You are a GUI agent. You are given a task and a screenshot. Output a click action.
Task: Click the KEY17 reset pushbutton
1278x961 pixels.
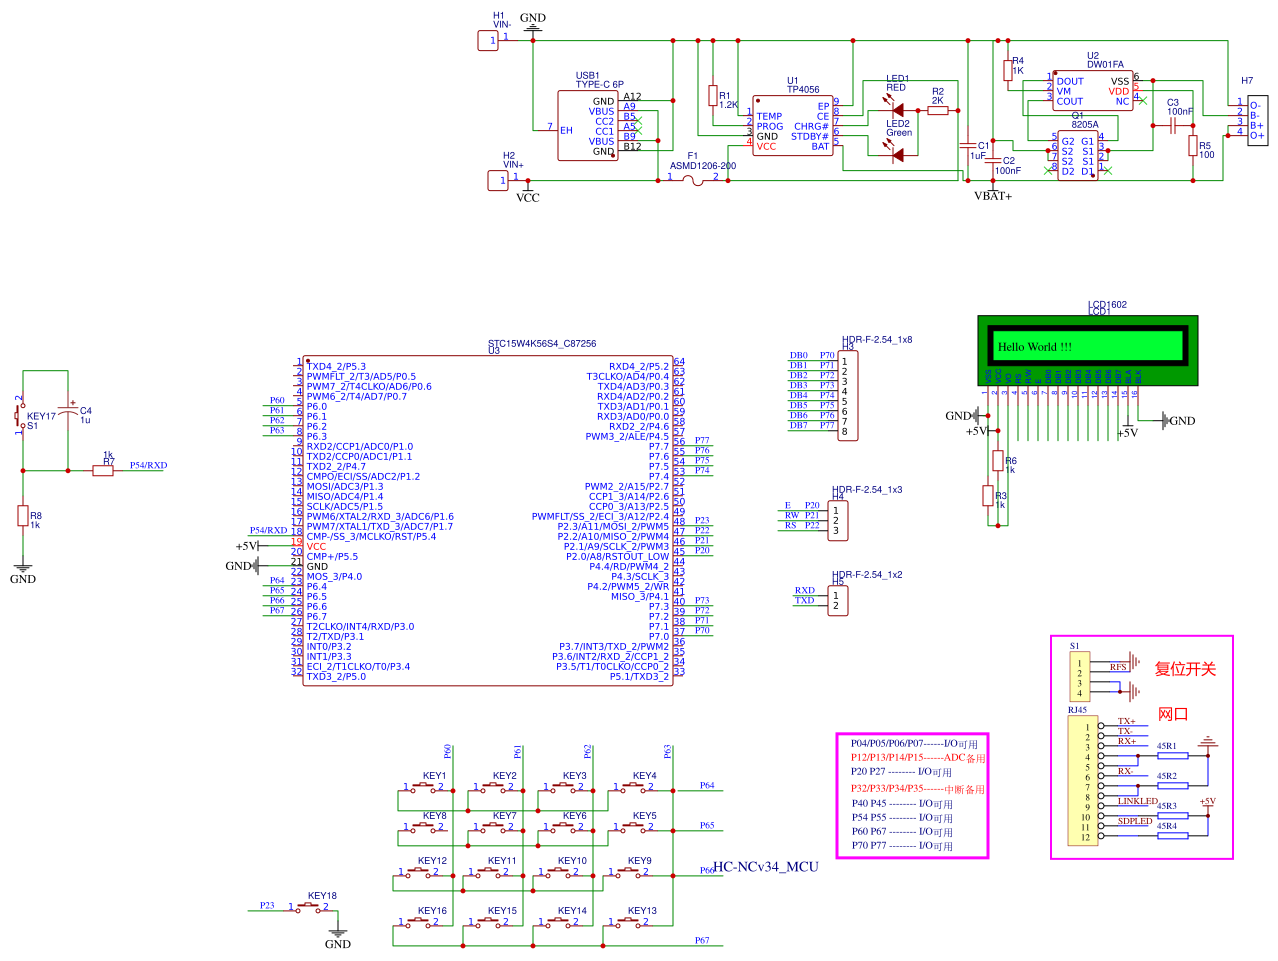[18, 415]
